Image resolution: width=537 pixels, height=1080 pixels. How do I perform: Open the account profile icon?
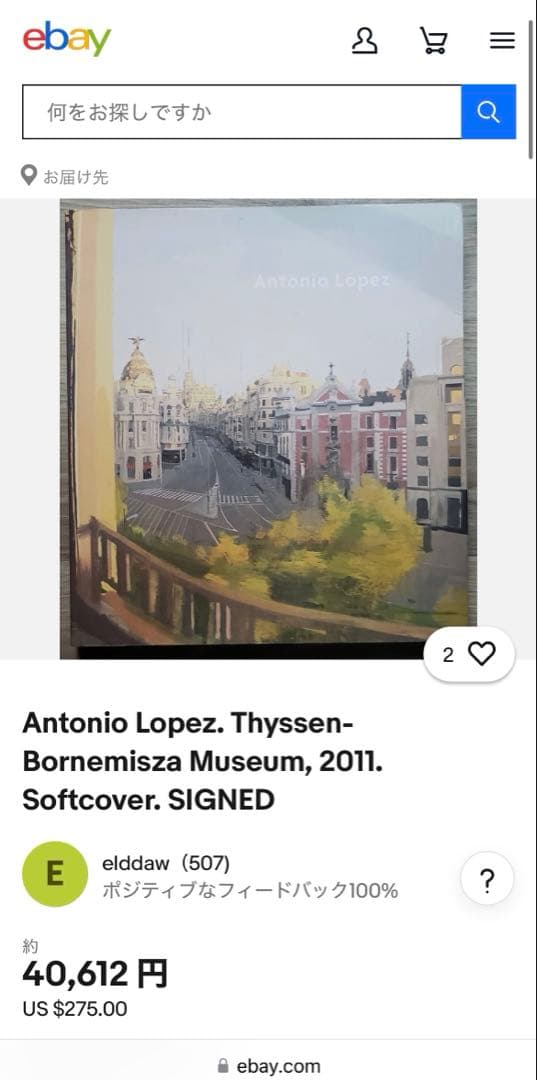click(364, 41)
